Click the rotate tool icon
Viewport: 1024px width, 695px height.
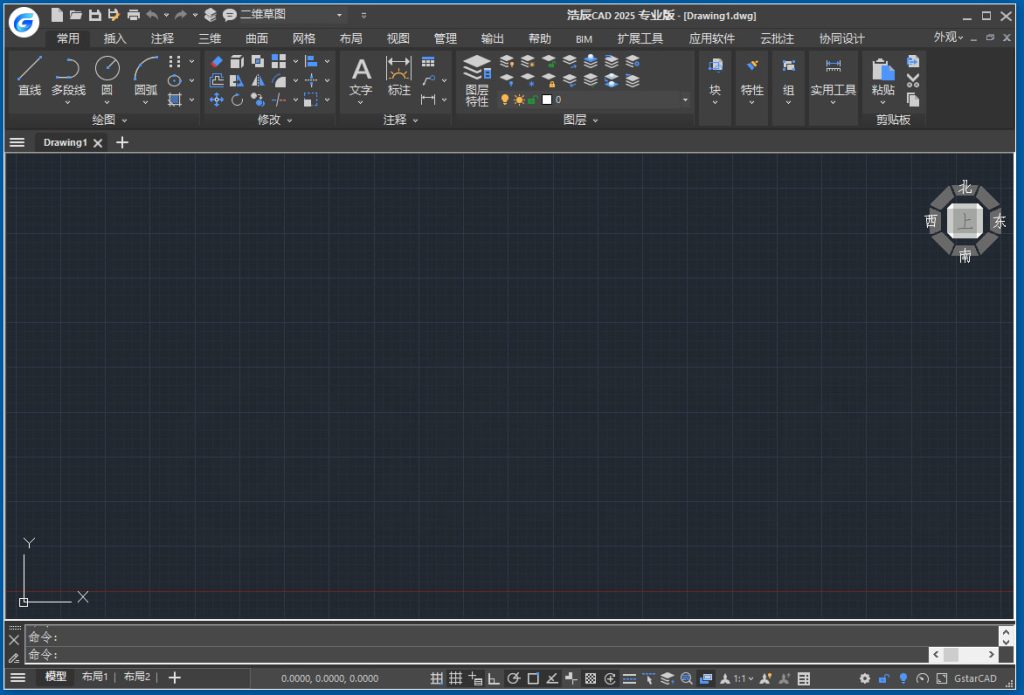(237, 99)
